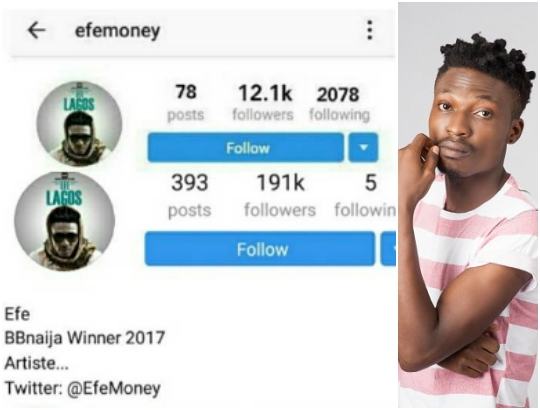This screenshot has width=540, height=410.
Task: Click the efemoney username title
Action: click(118, 31)
